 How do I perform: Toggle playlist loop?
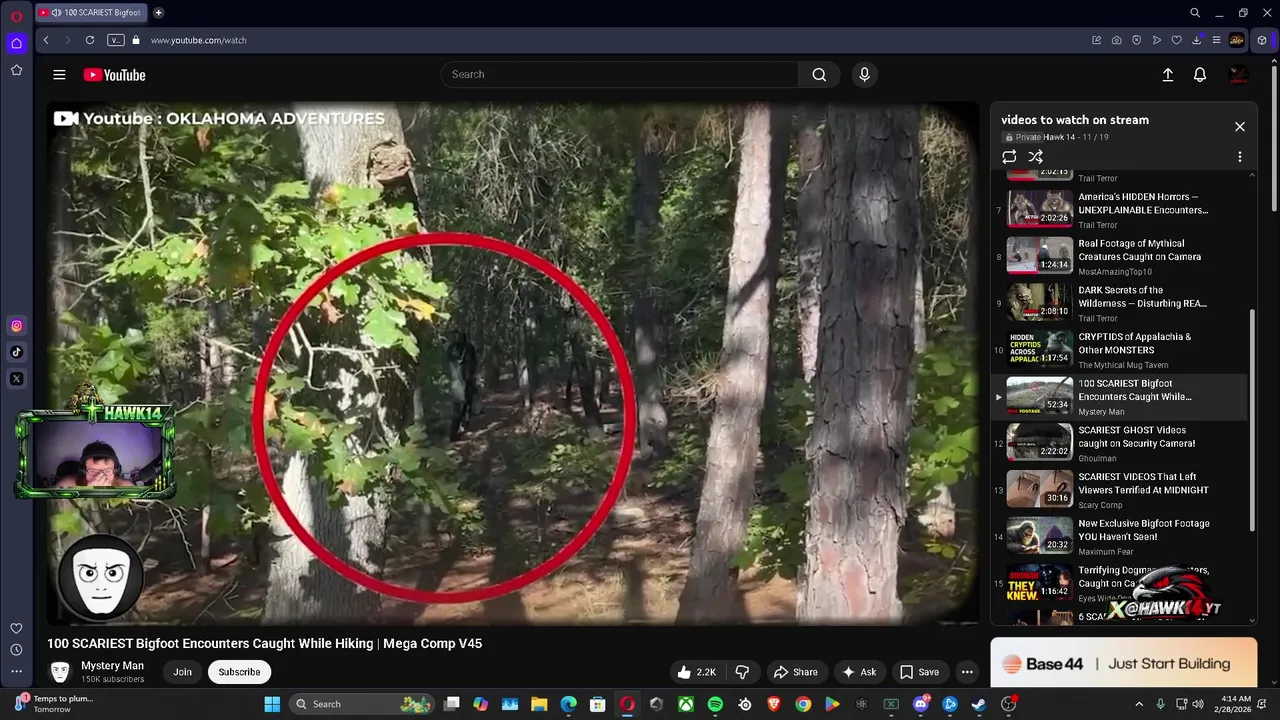tap(1009, 157)
